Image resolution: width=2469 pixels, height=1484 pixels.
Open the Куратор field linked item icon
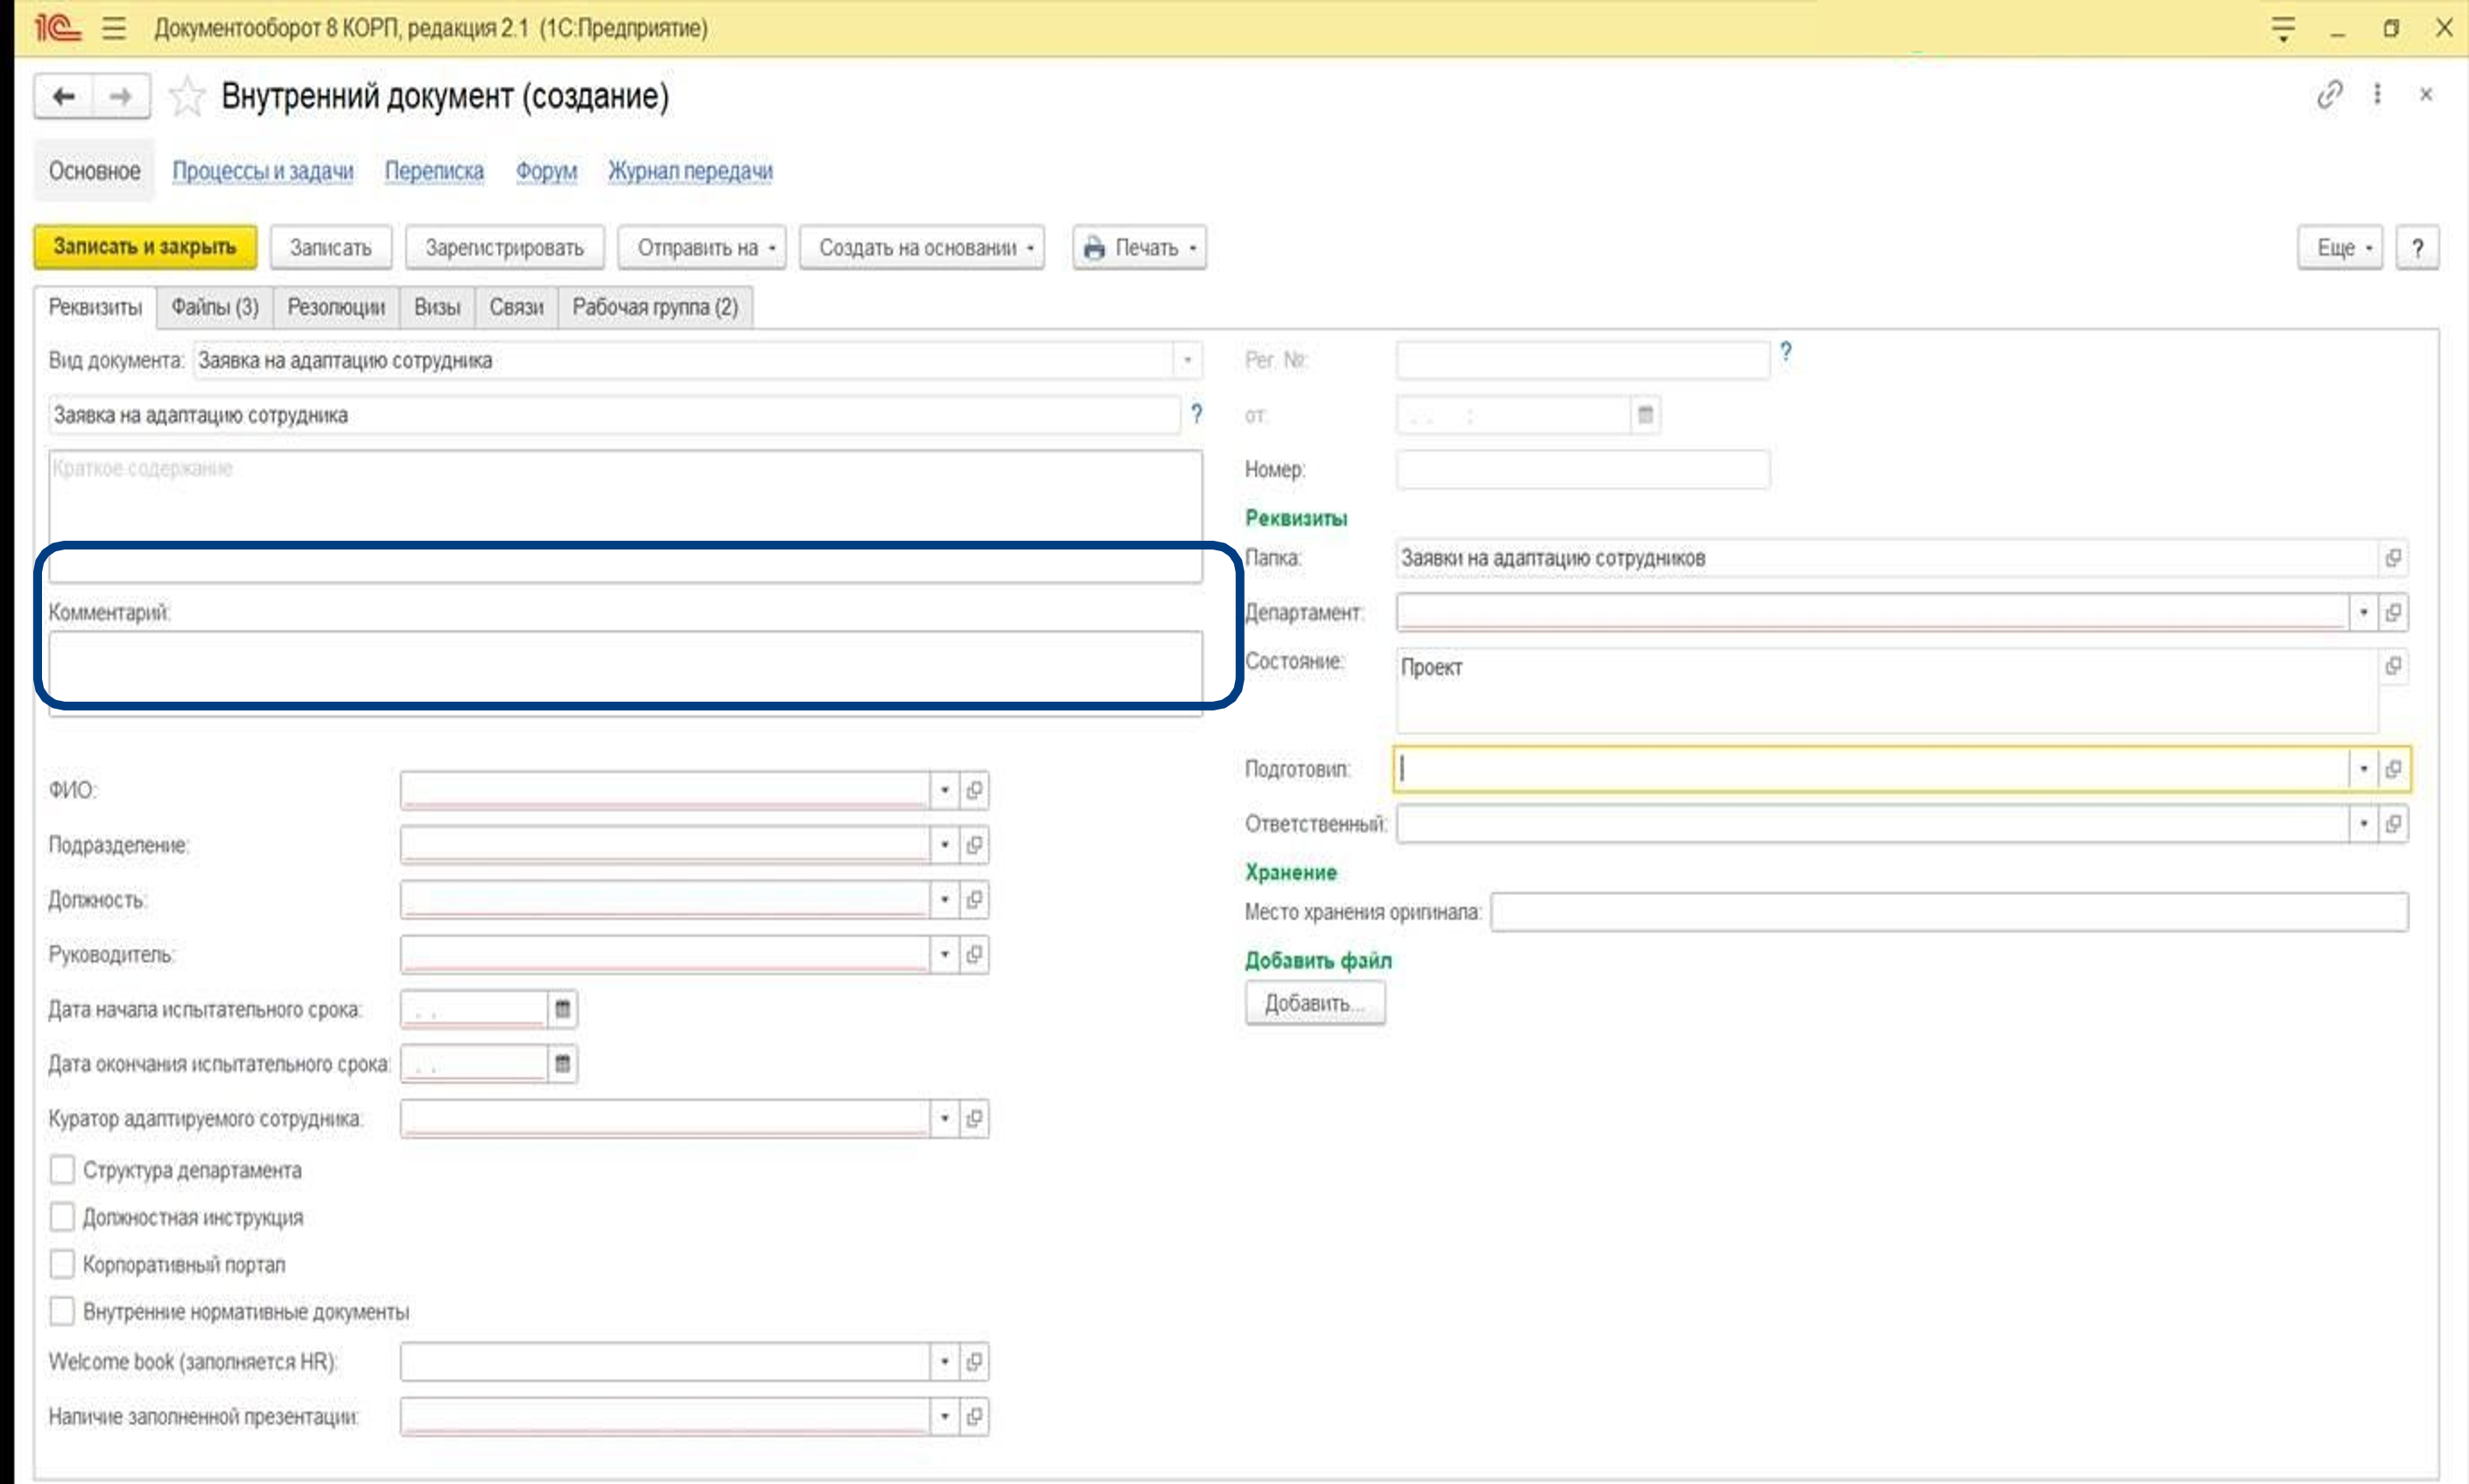(974, 1119)
